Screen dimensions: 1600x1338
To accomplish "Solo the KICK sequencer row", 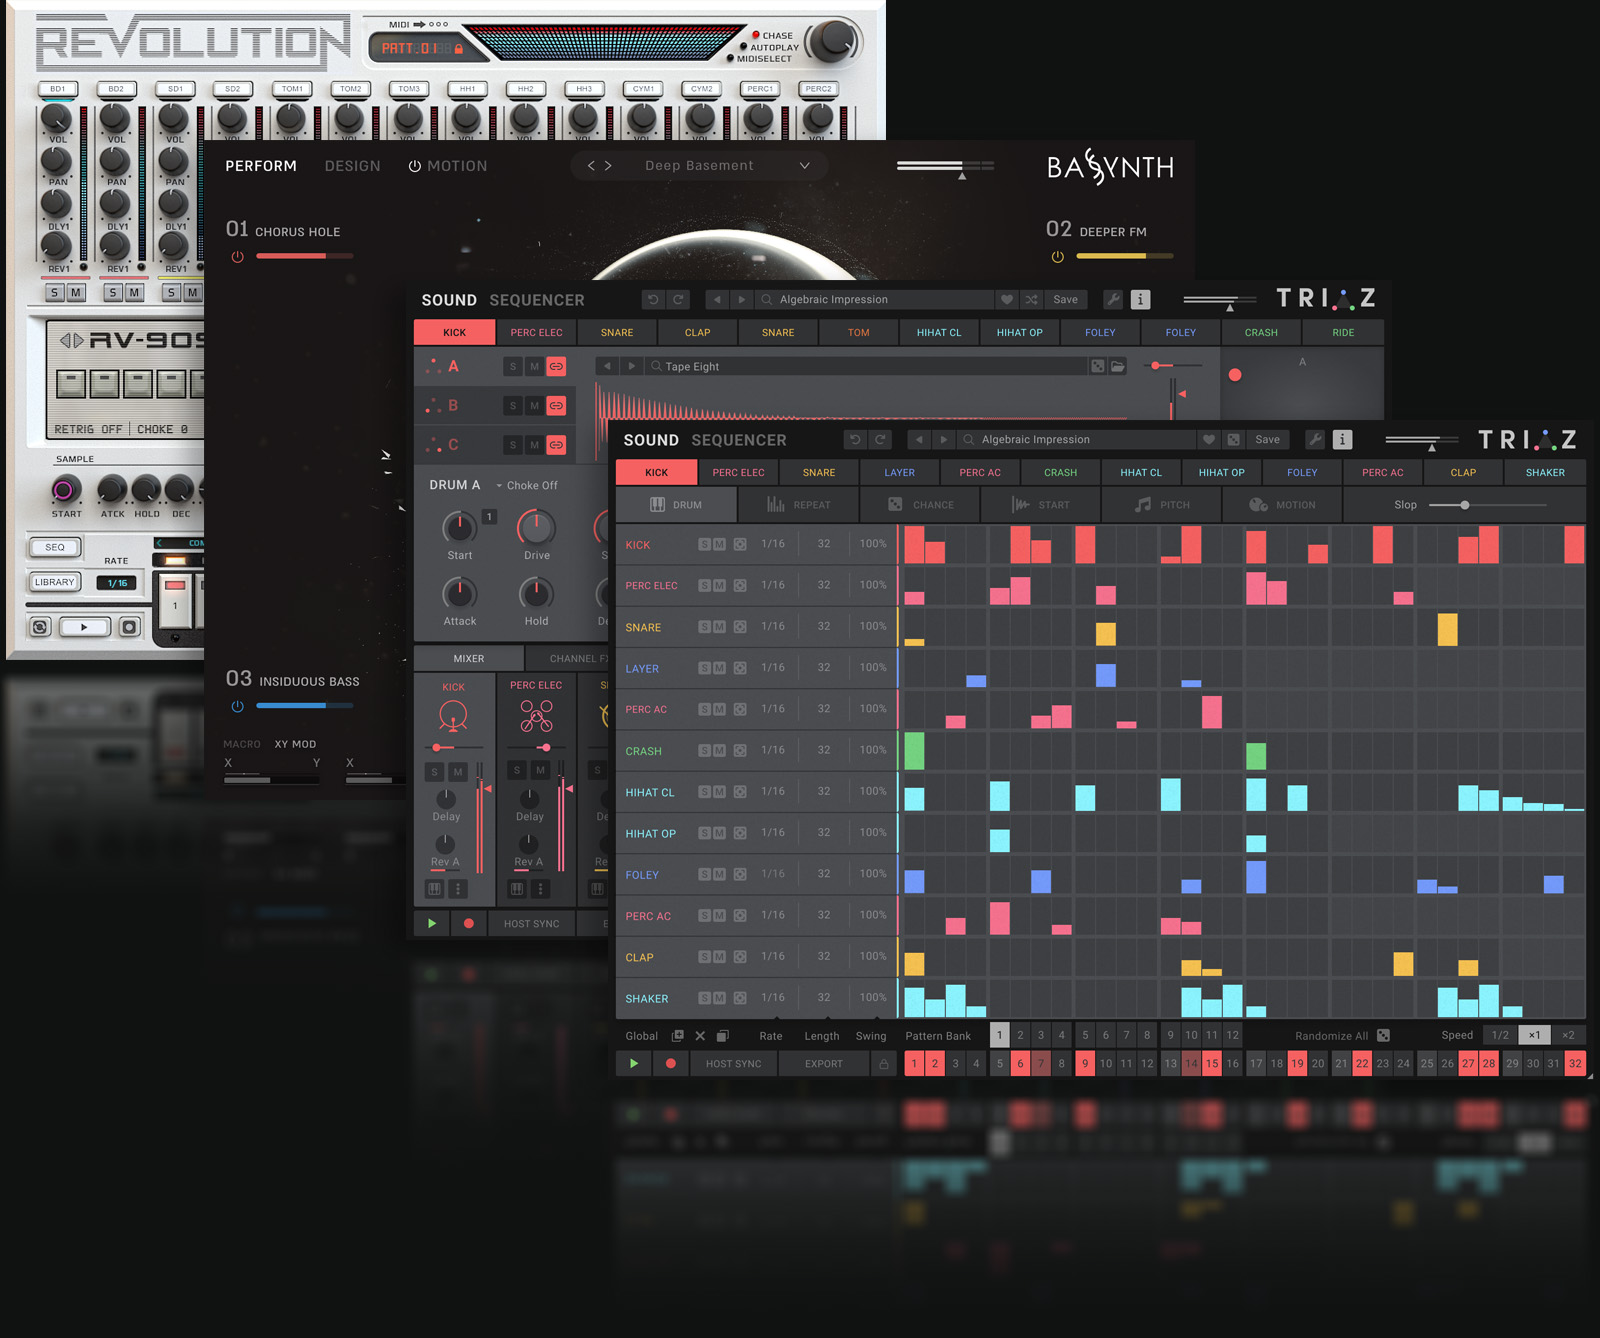I will [x=705, y=544].
